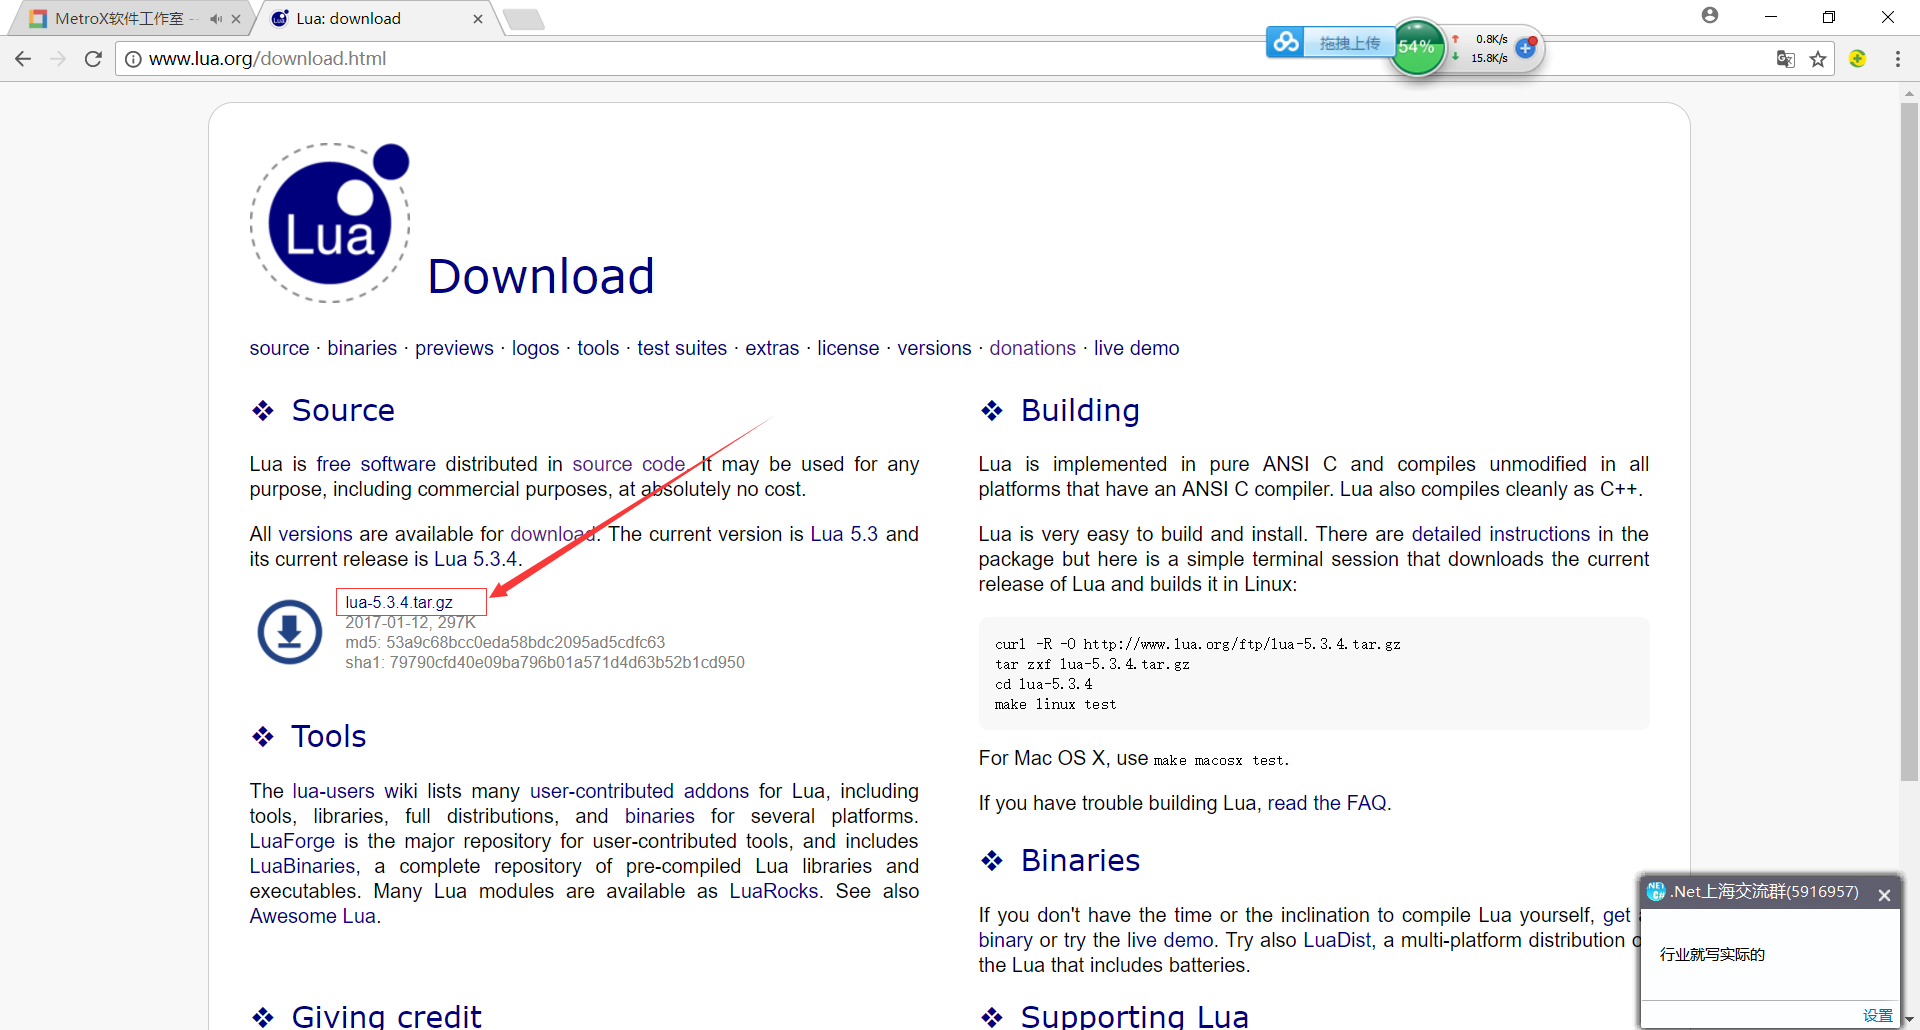Viewport: 1920px width, 1030px height.
Task: Open the donations navigation link
Action: tap(1032, 348)
